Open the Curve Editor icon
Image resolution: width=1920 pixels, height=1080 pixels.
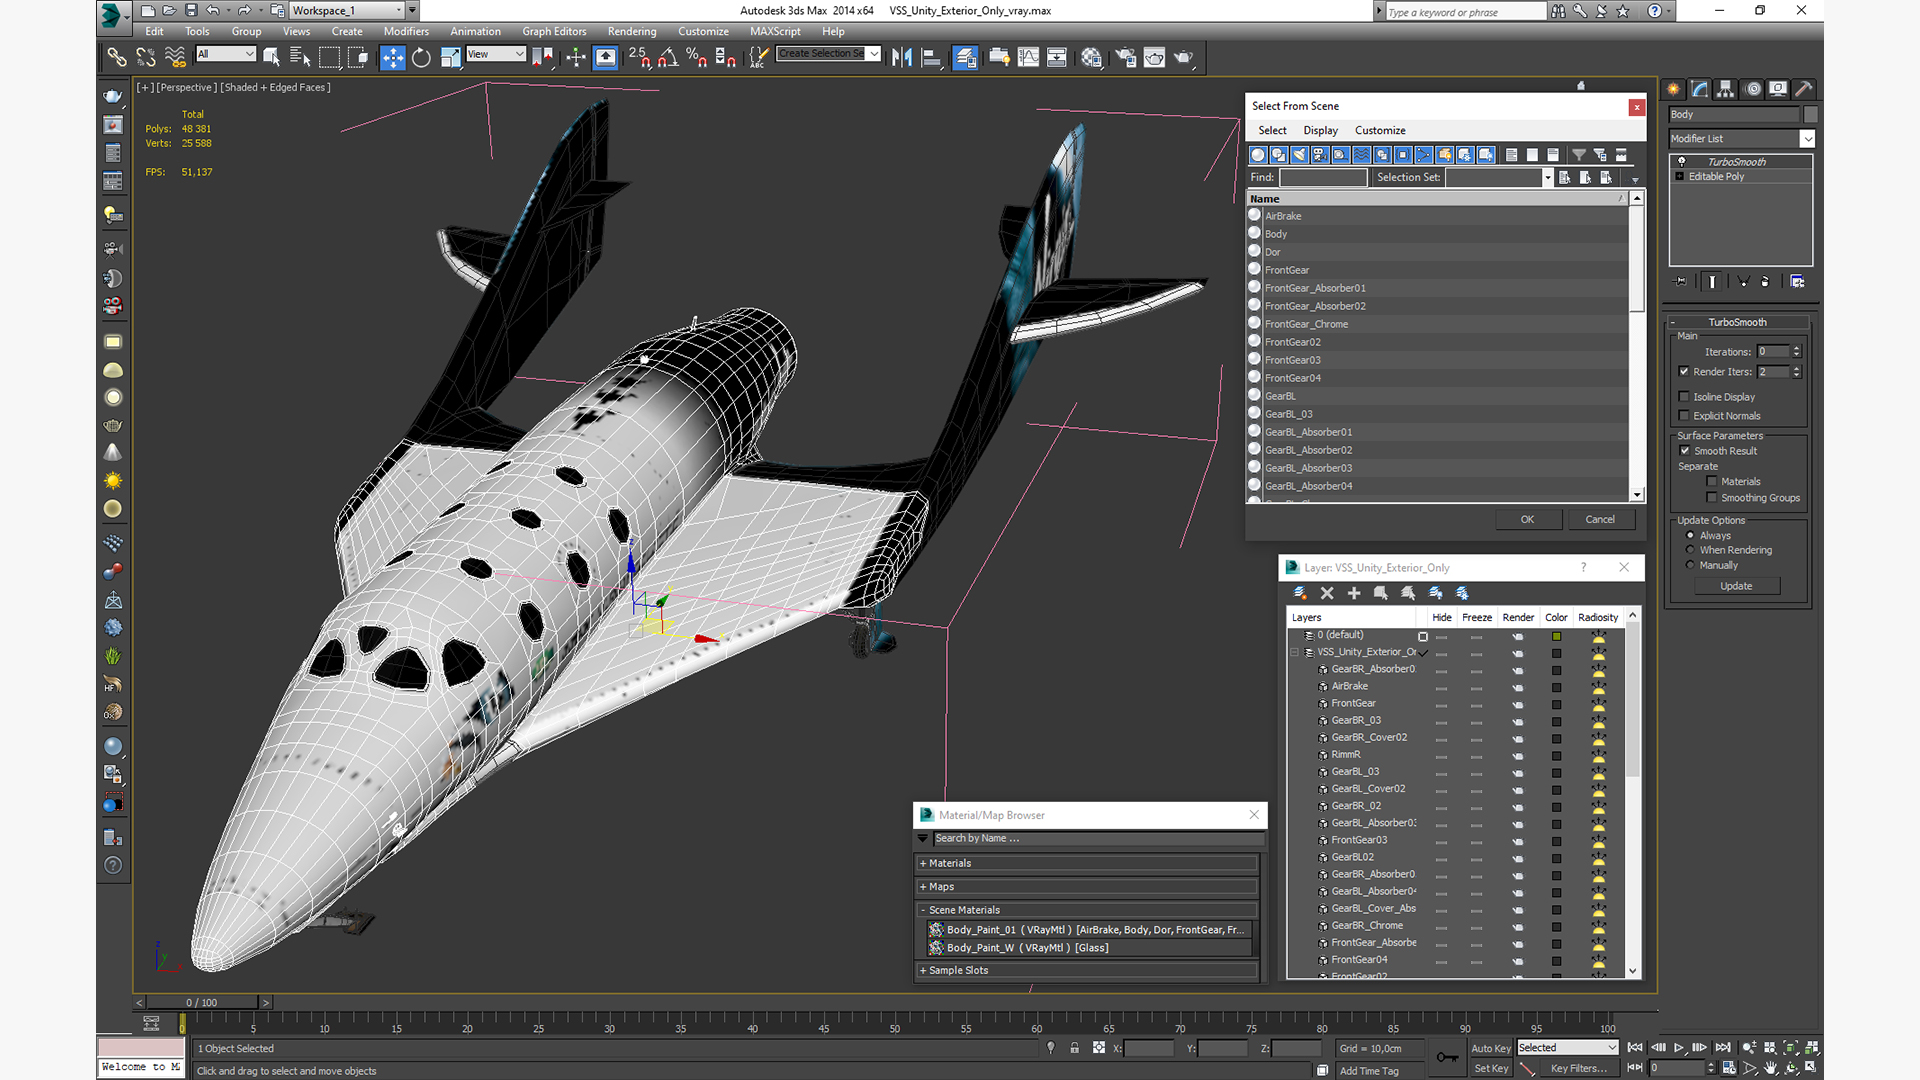click(x=1028, y=57)
